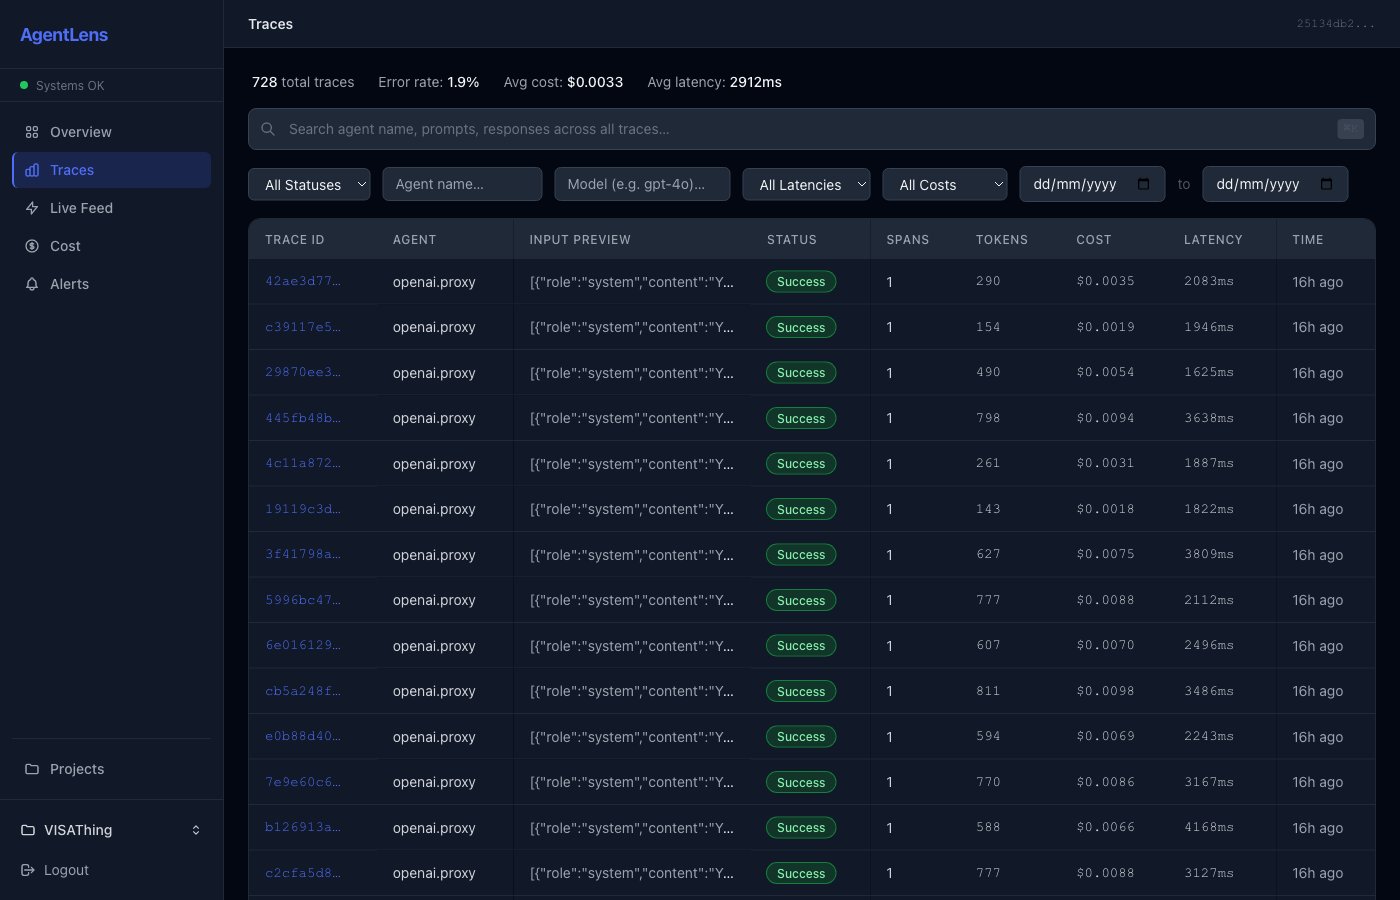Expand the VISAThing project switcher

[x=111, y=830]
